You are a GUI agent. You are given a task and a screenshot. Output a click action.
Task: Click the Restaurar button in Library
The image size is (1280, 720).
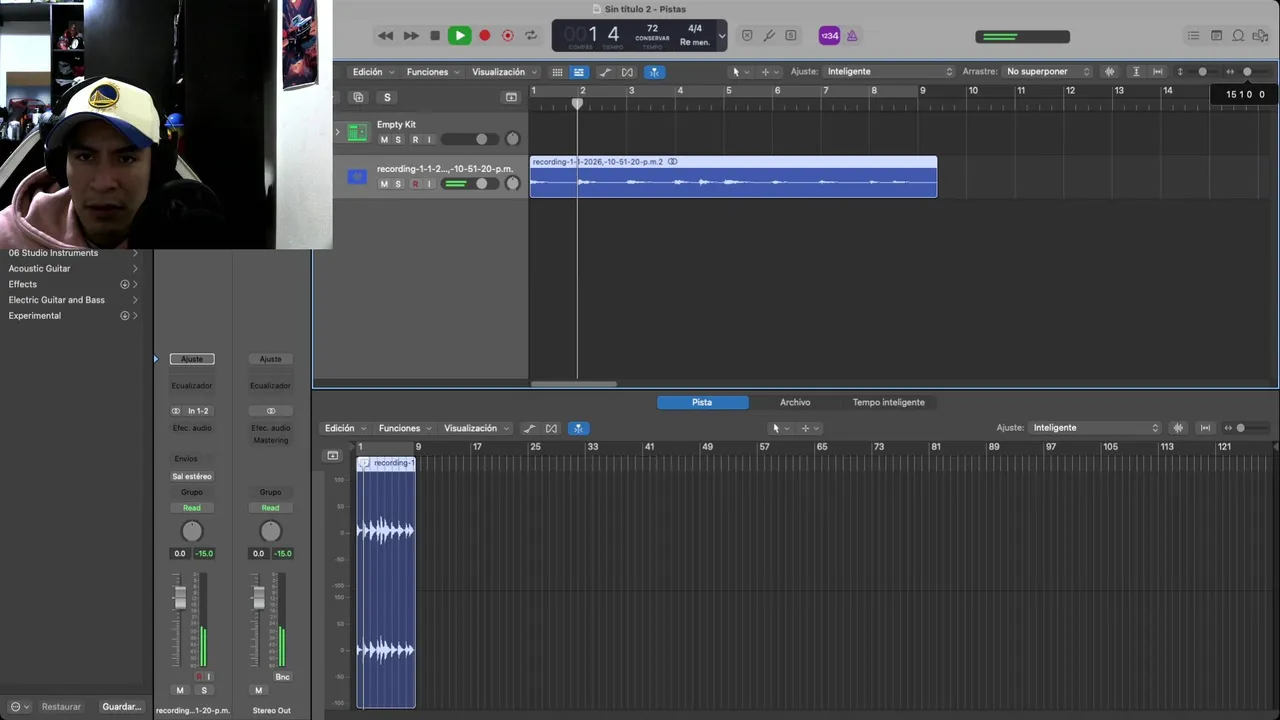pyautogui.click(x=61, y=707)
